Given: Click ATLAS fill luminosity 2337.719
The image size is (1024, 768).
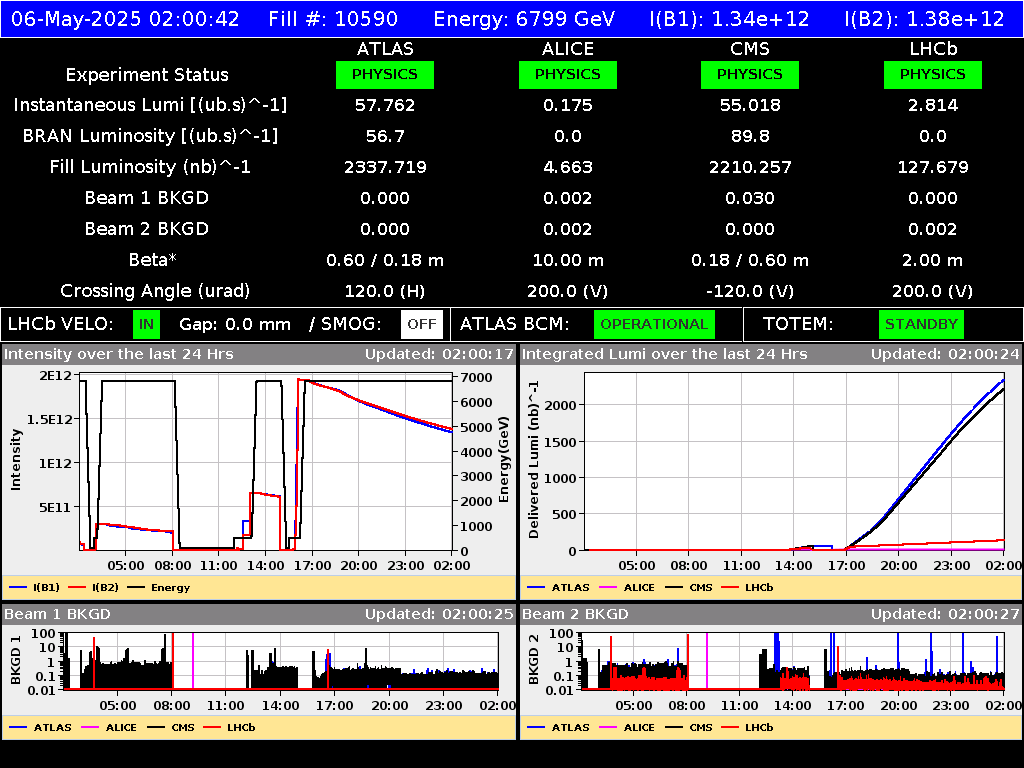Looking at the screenshot, I should (385, 167).
